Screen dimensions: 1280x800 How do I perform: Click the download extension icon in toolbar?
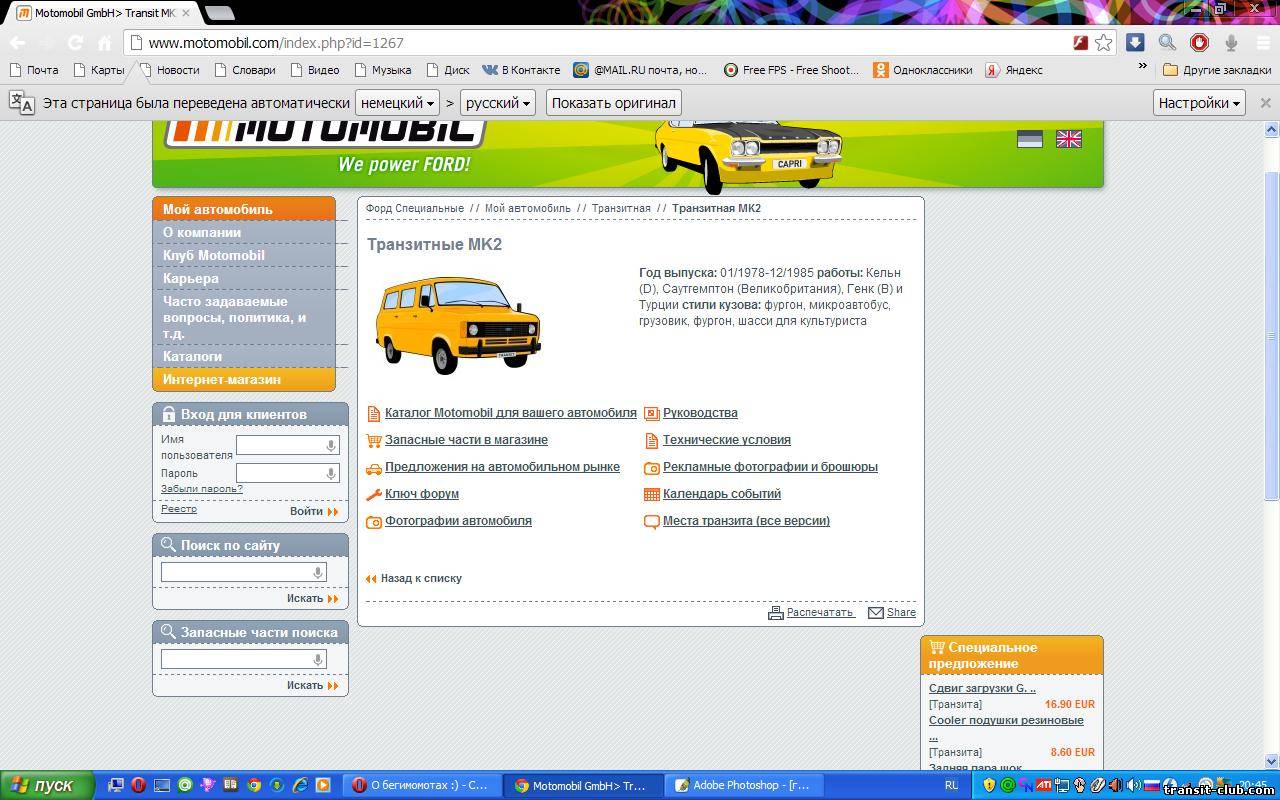point(1135,42)
